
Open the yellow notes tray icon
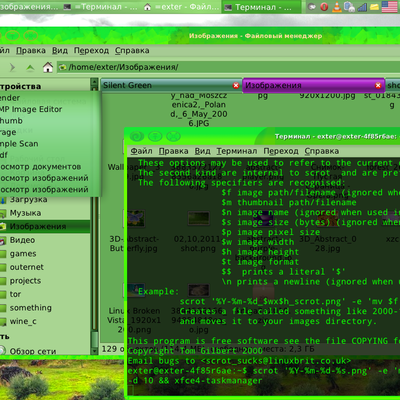pyautogui.click(x=374, y=7)
